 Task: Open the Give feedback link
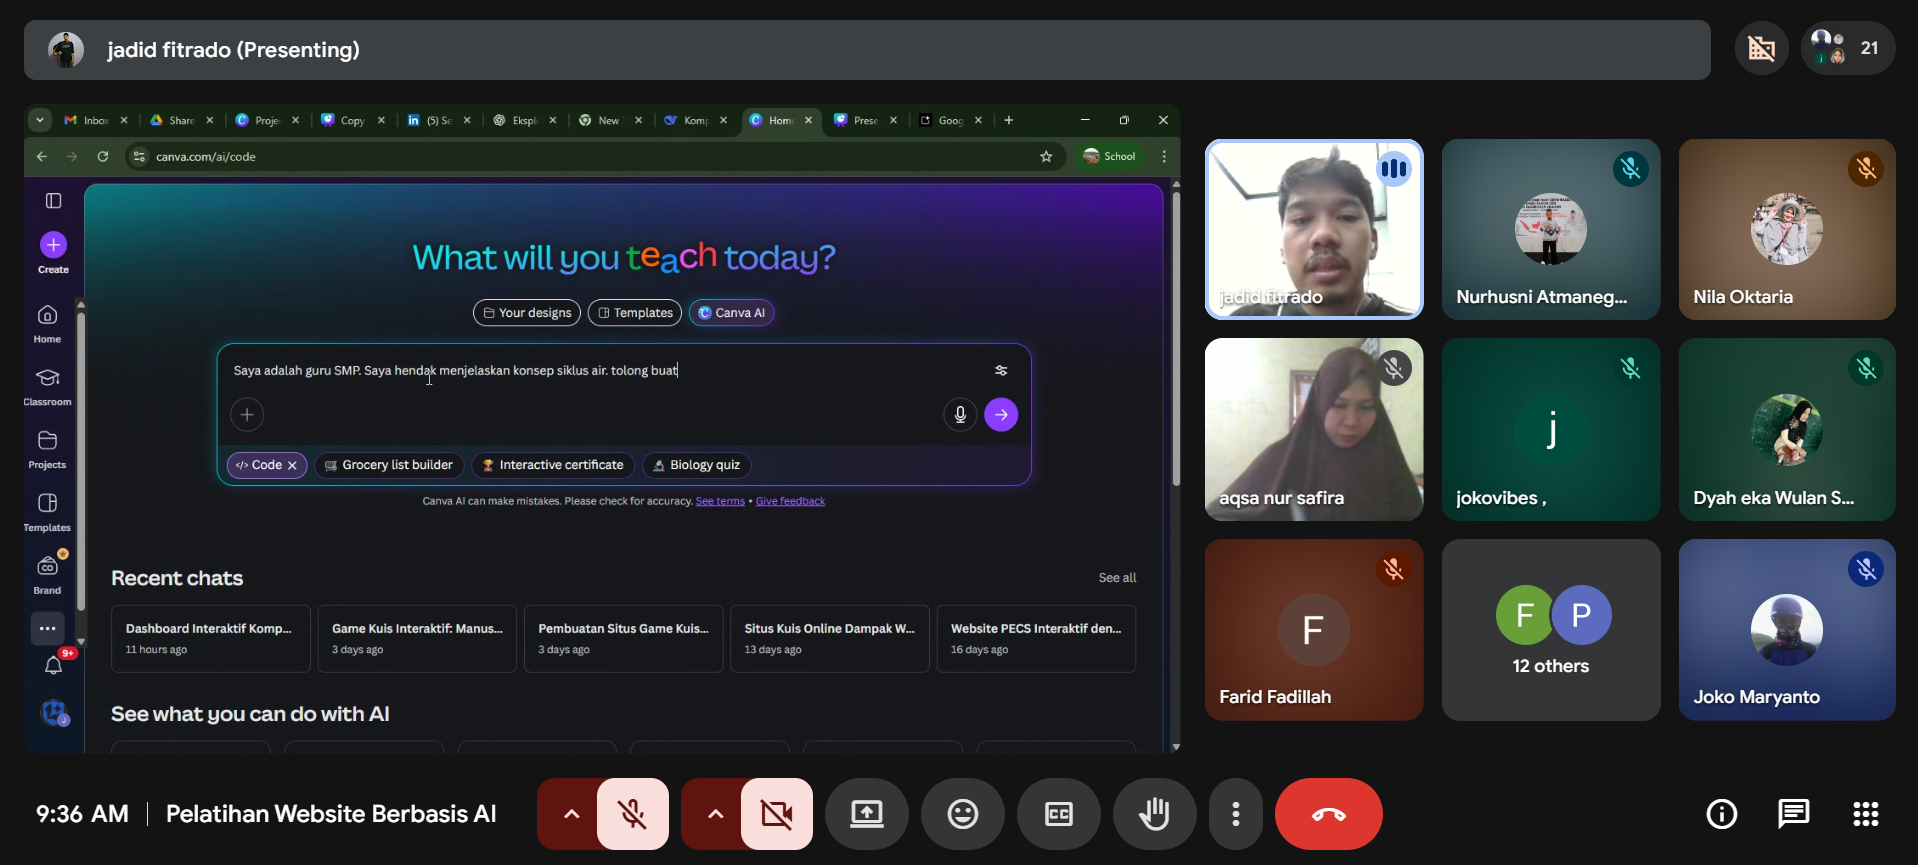790,501
